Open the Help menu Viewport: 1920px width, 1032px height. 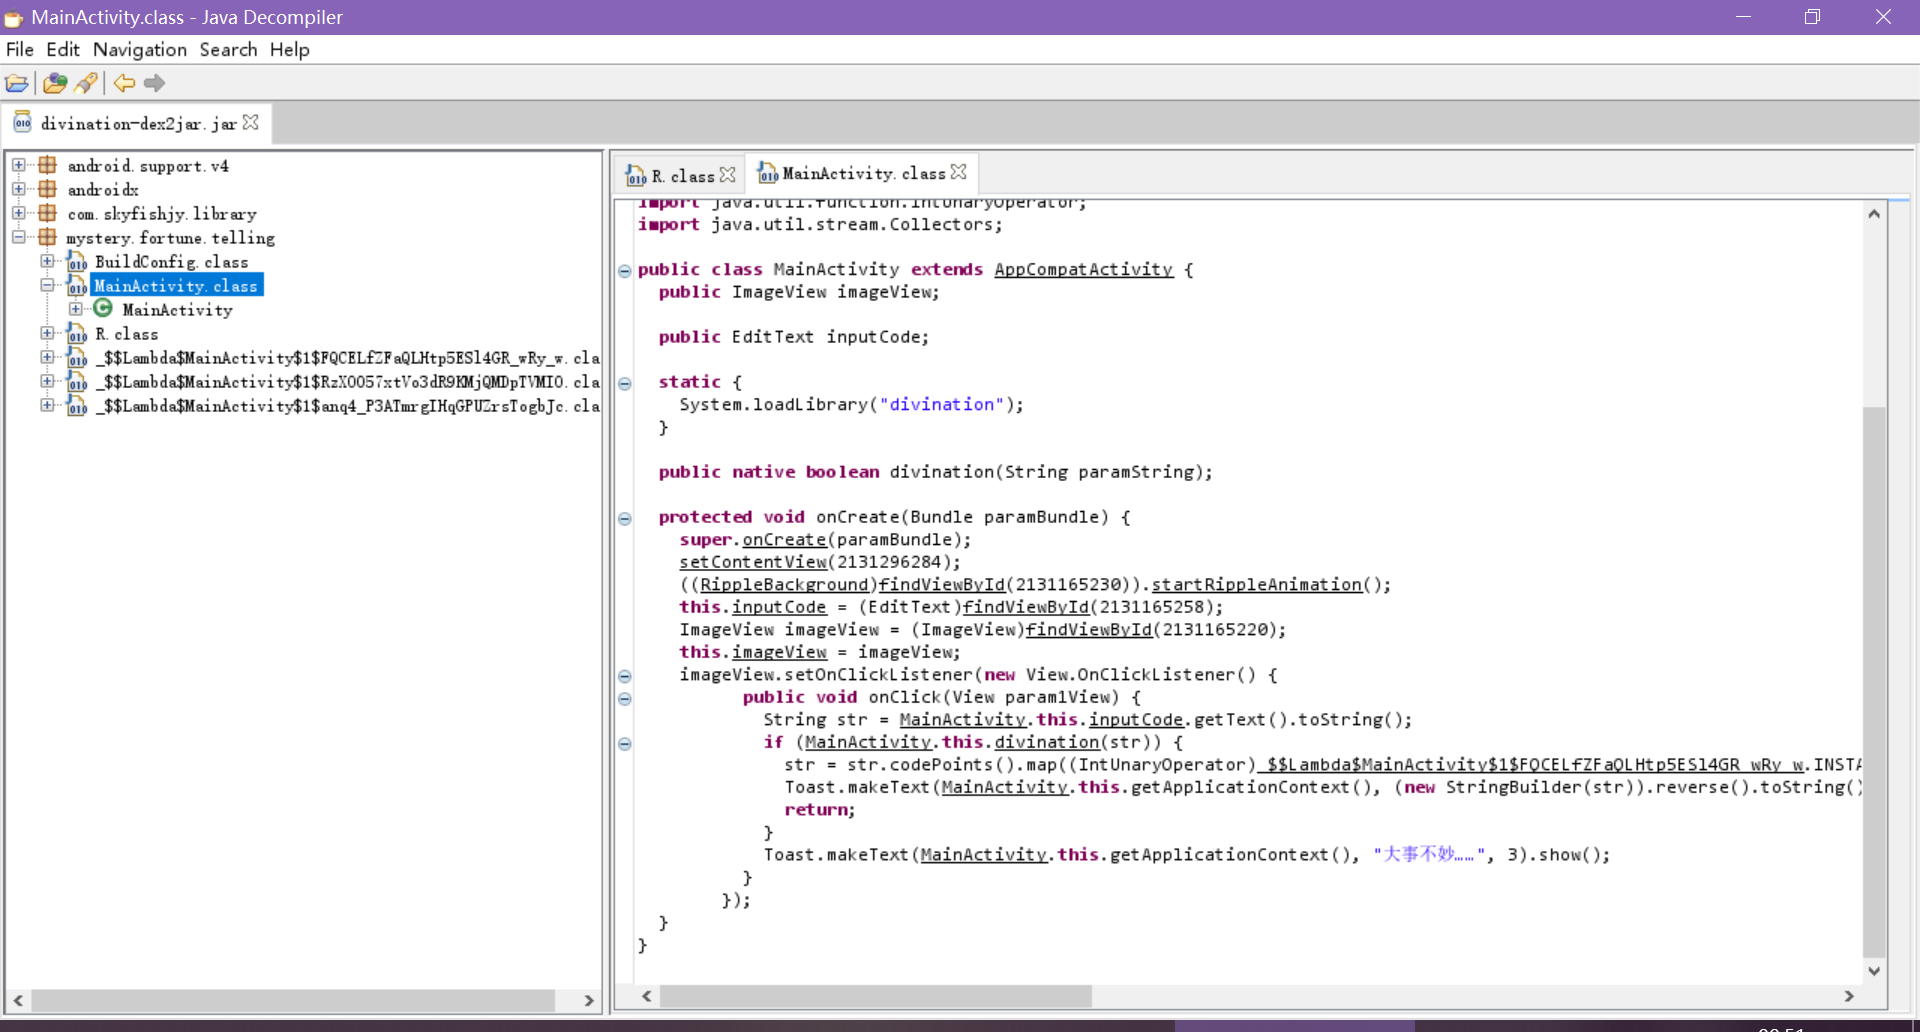(x=290, y=49)
